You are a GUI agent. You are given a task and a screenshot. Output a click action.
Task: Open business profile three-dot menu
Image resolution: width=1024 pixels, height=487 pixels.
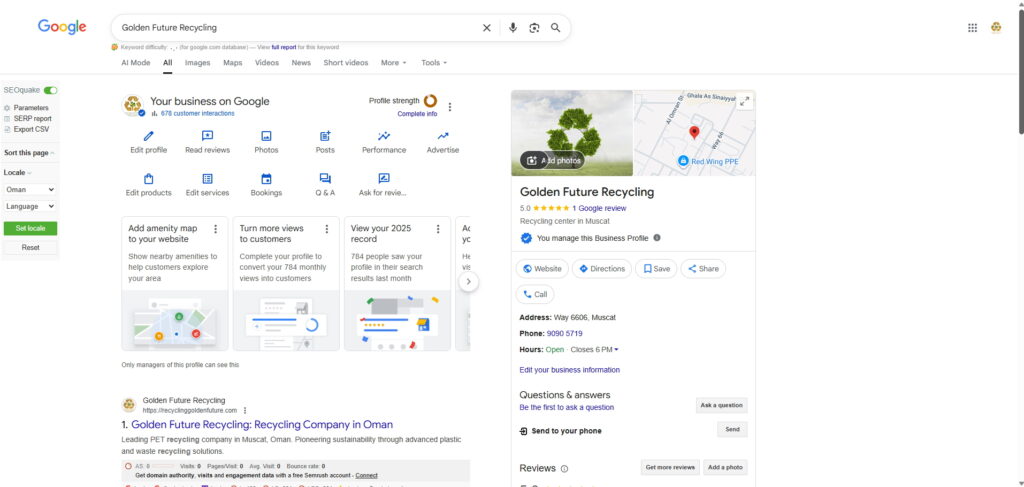click(449, 106)
